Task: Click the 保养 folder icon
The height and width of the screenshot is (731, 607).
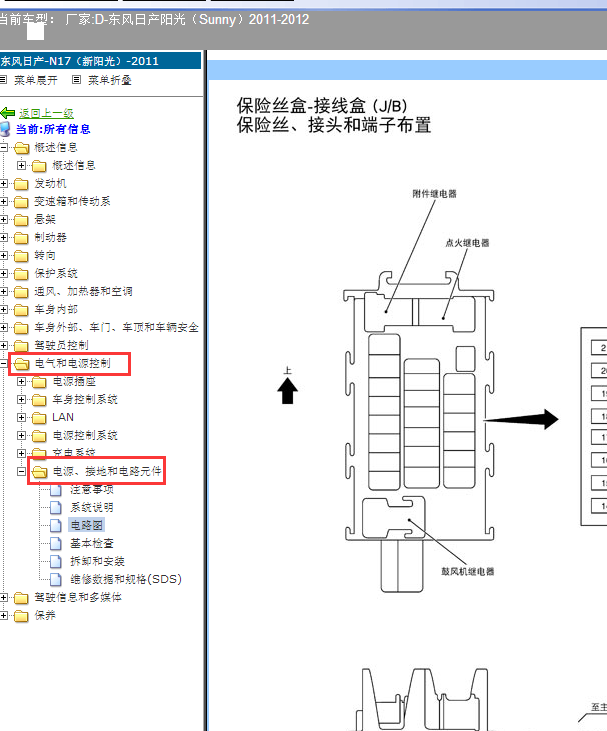Action: [21, 616]
